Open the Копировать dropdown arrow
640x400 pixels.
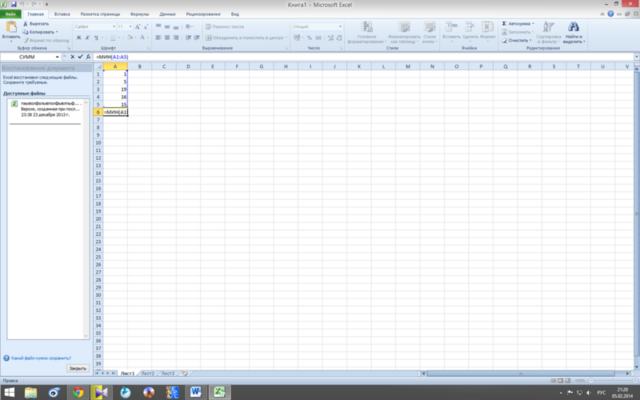pos(57,32)
